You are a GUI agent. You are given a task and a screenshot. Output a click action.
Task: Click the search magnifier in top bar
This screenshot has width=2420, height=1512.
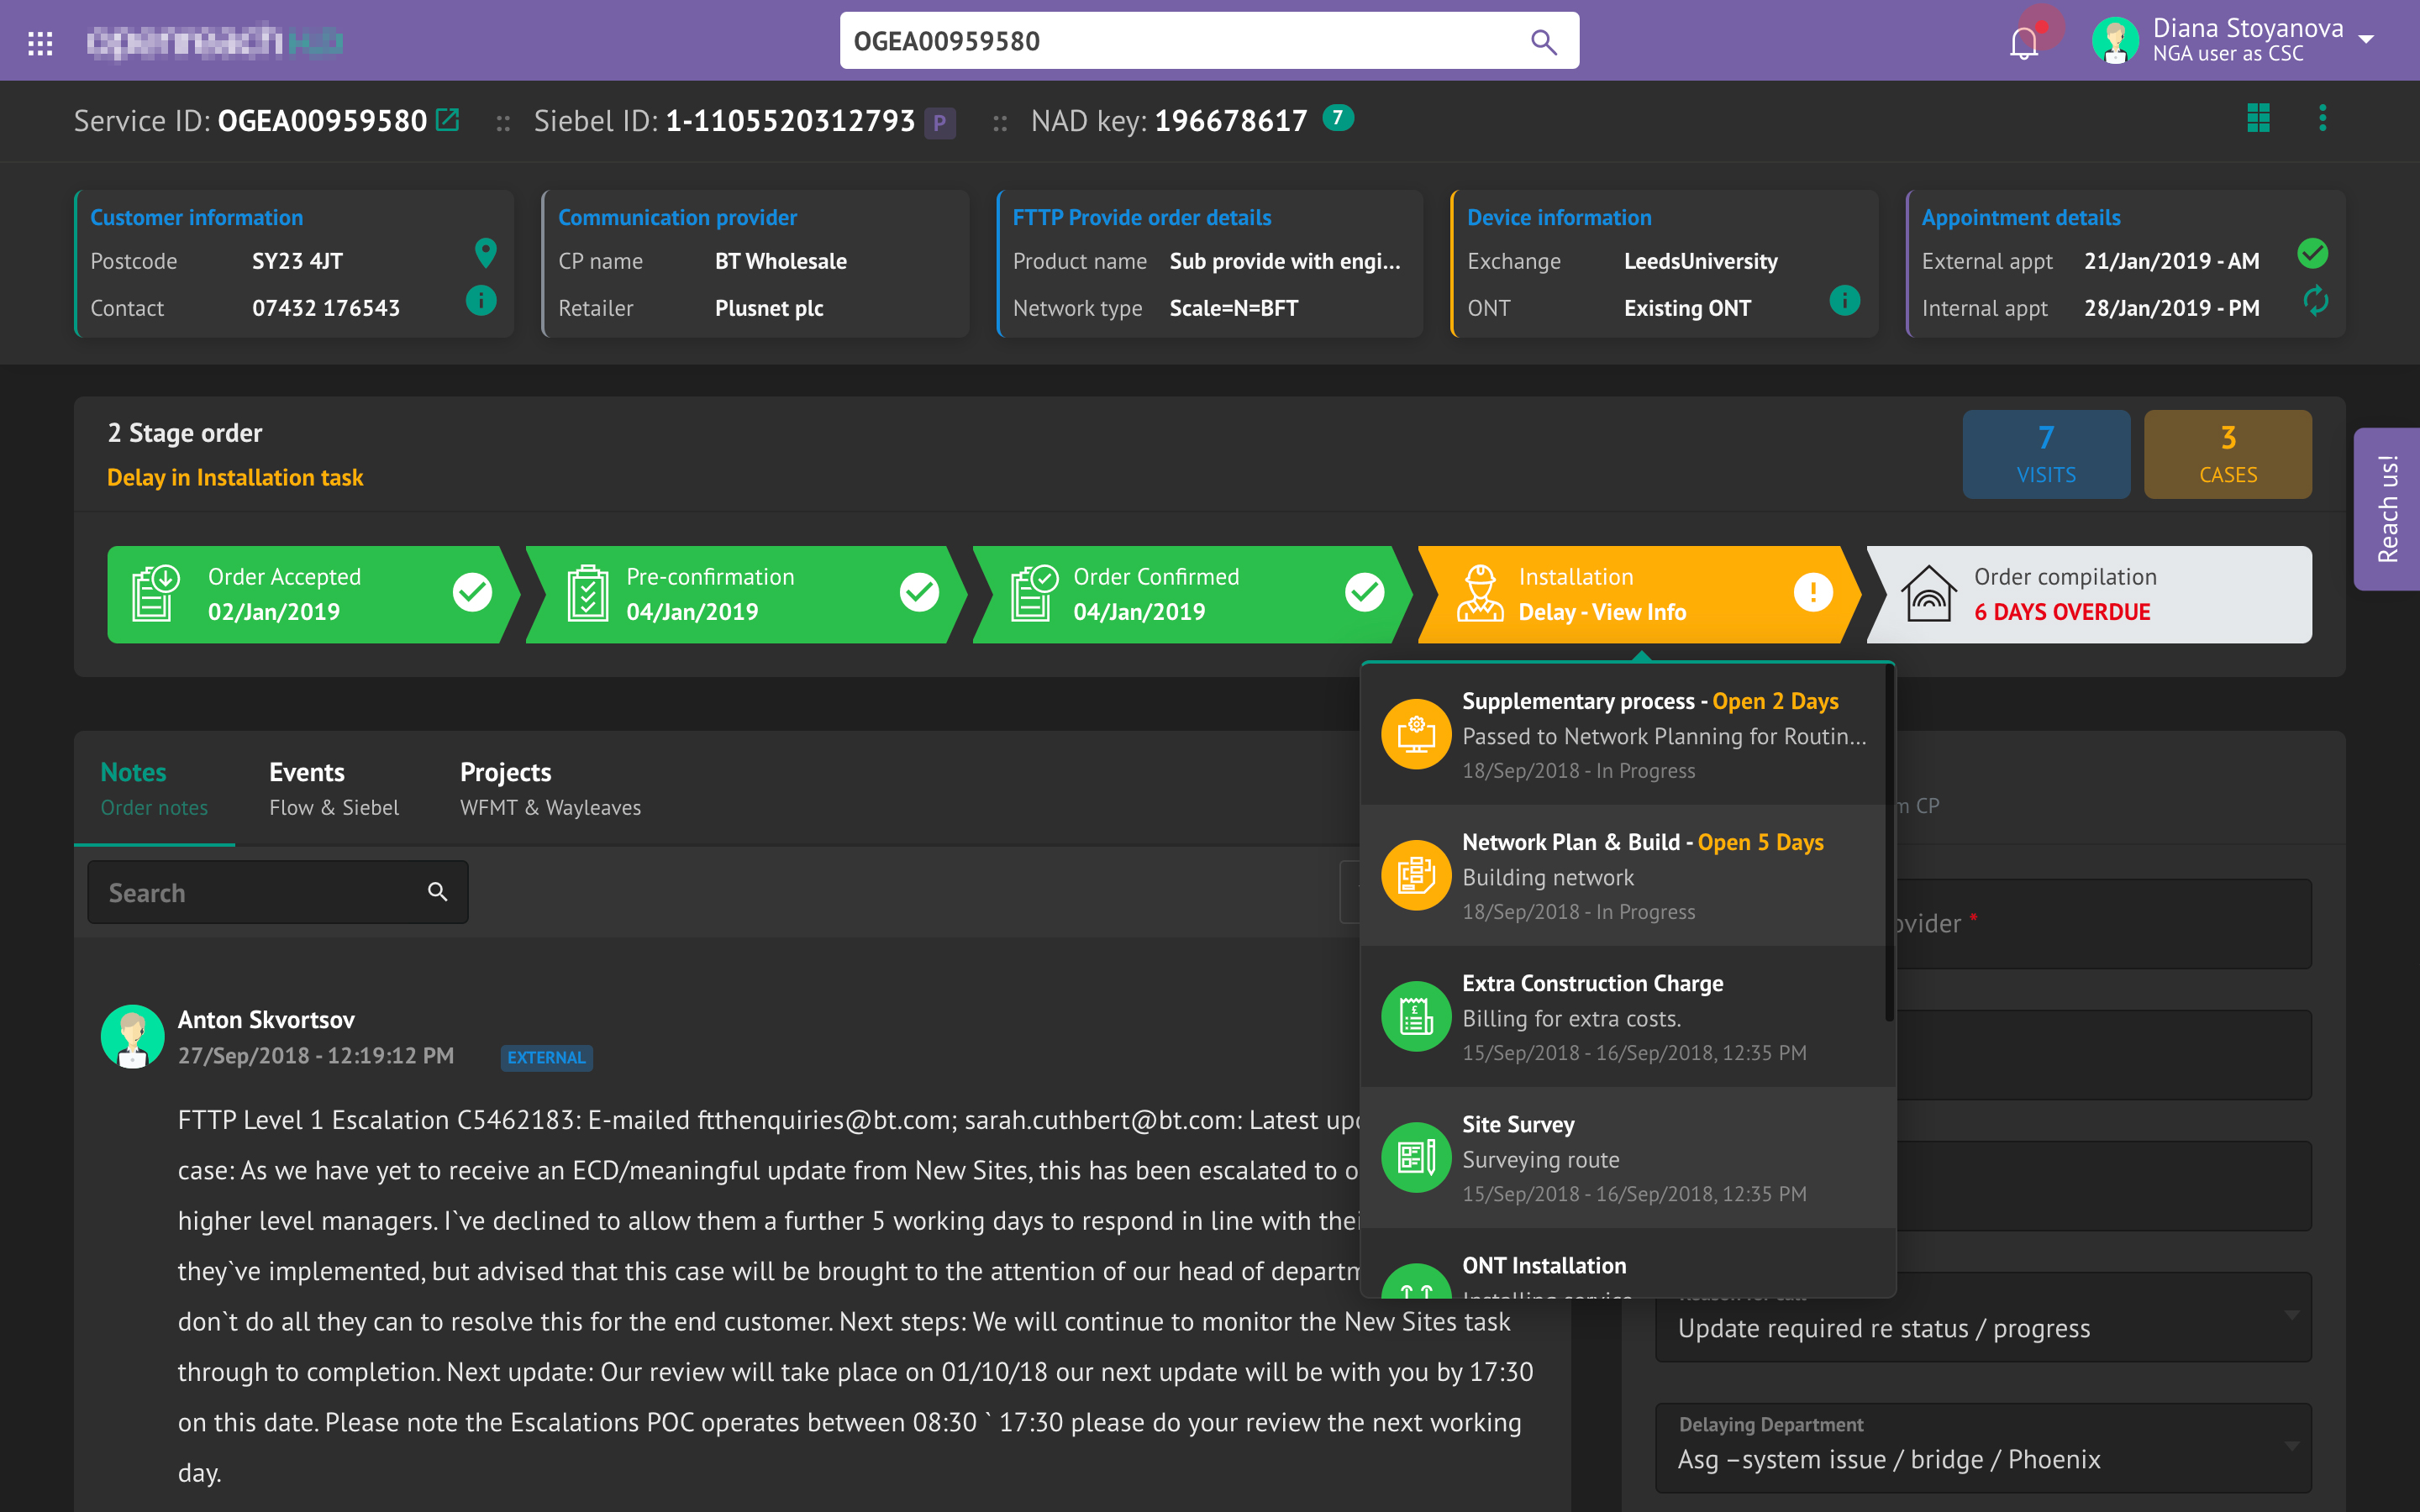(1543, 42)
